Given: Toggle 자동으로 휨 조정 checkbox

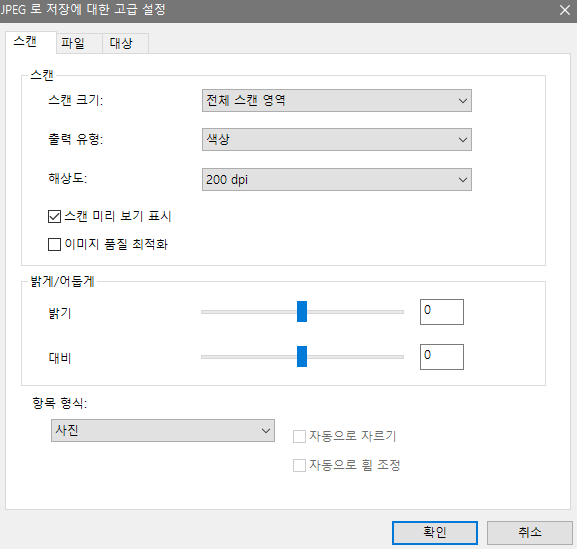Looking at the screenshot, I should 299,465.
